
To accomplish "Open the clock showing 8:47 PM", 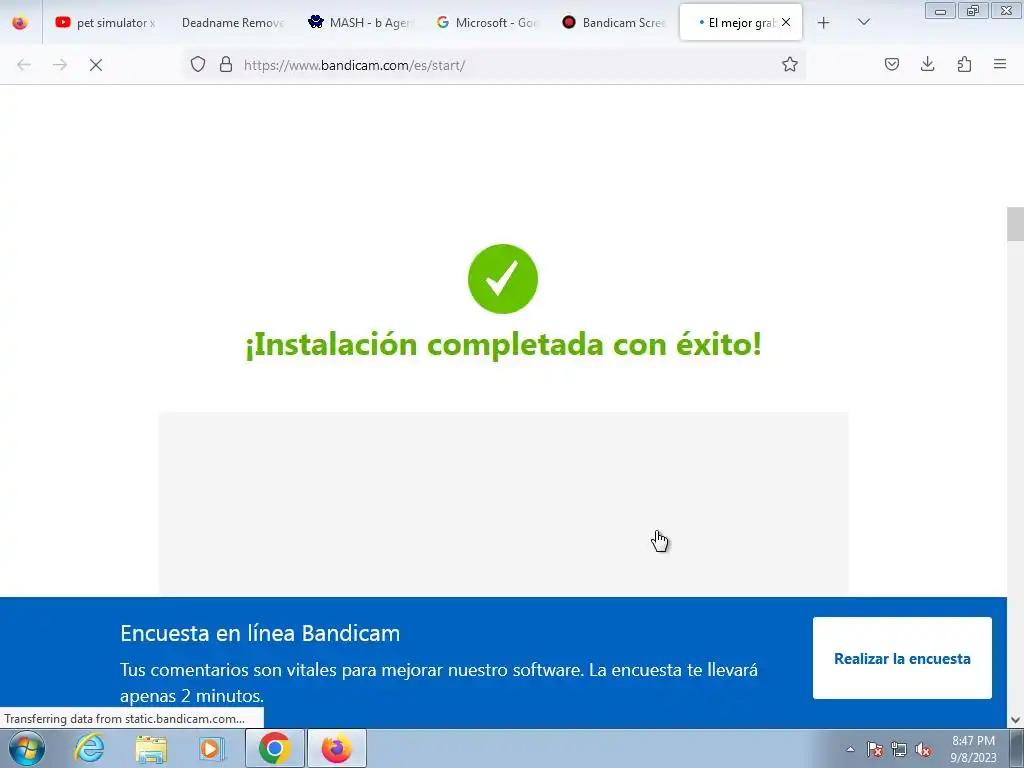I will click(x=973, y=749).
